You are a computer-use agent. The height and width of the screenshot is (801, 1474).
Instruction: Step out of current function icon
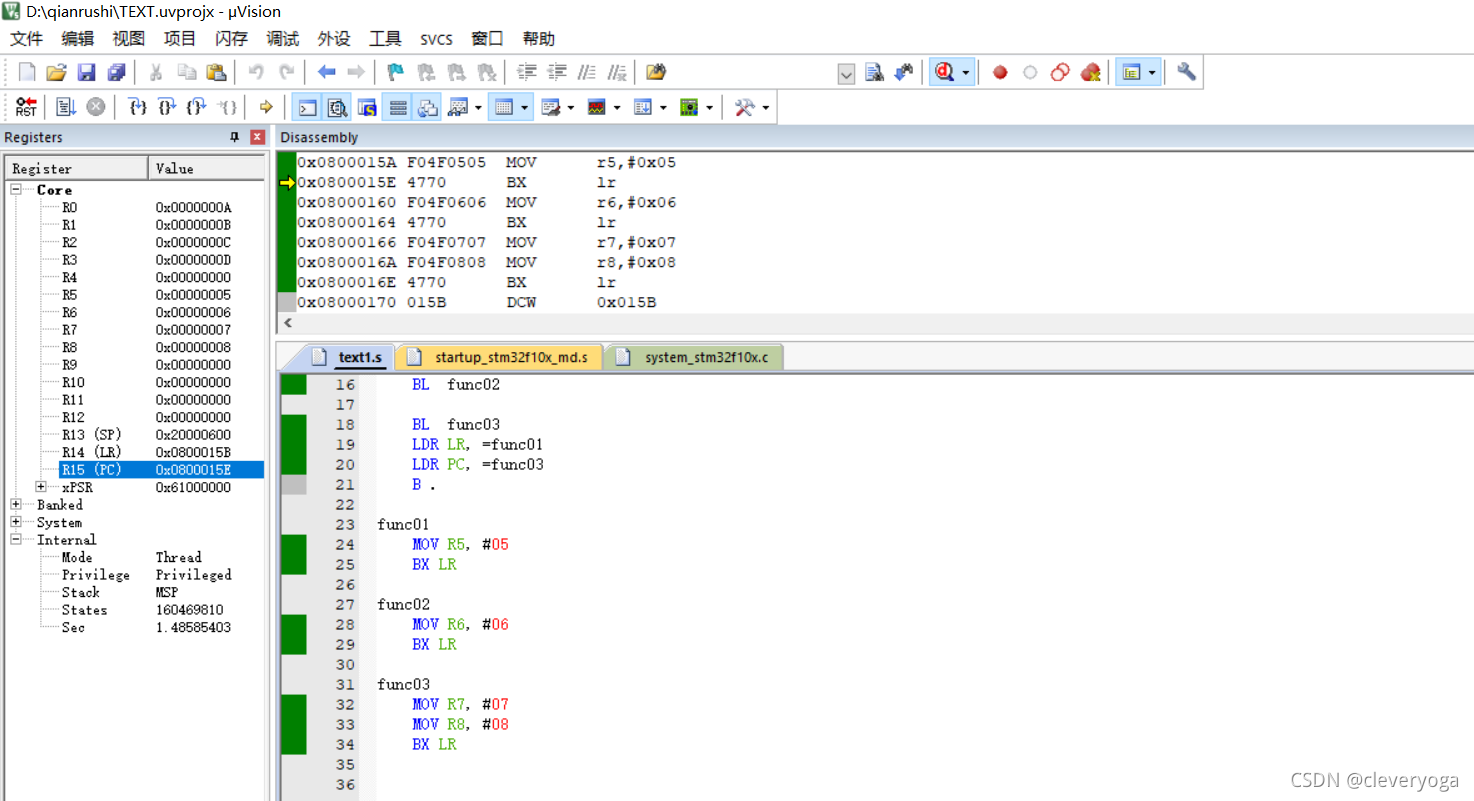197,107
